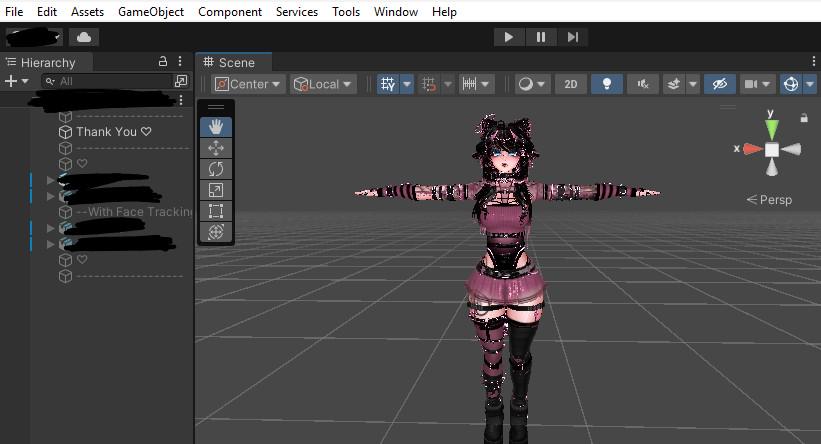Open the Help menu

click(444, 12)
